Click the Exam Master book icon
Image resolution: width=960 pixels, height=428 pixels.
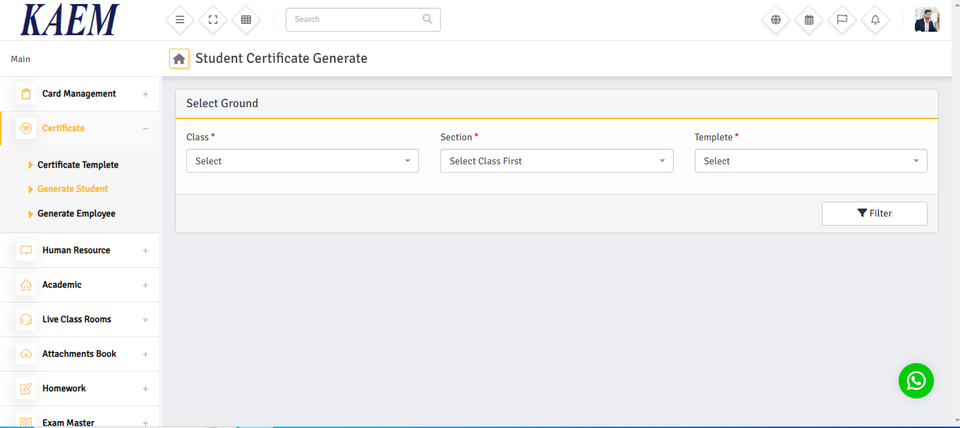26,422
